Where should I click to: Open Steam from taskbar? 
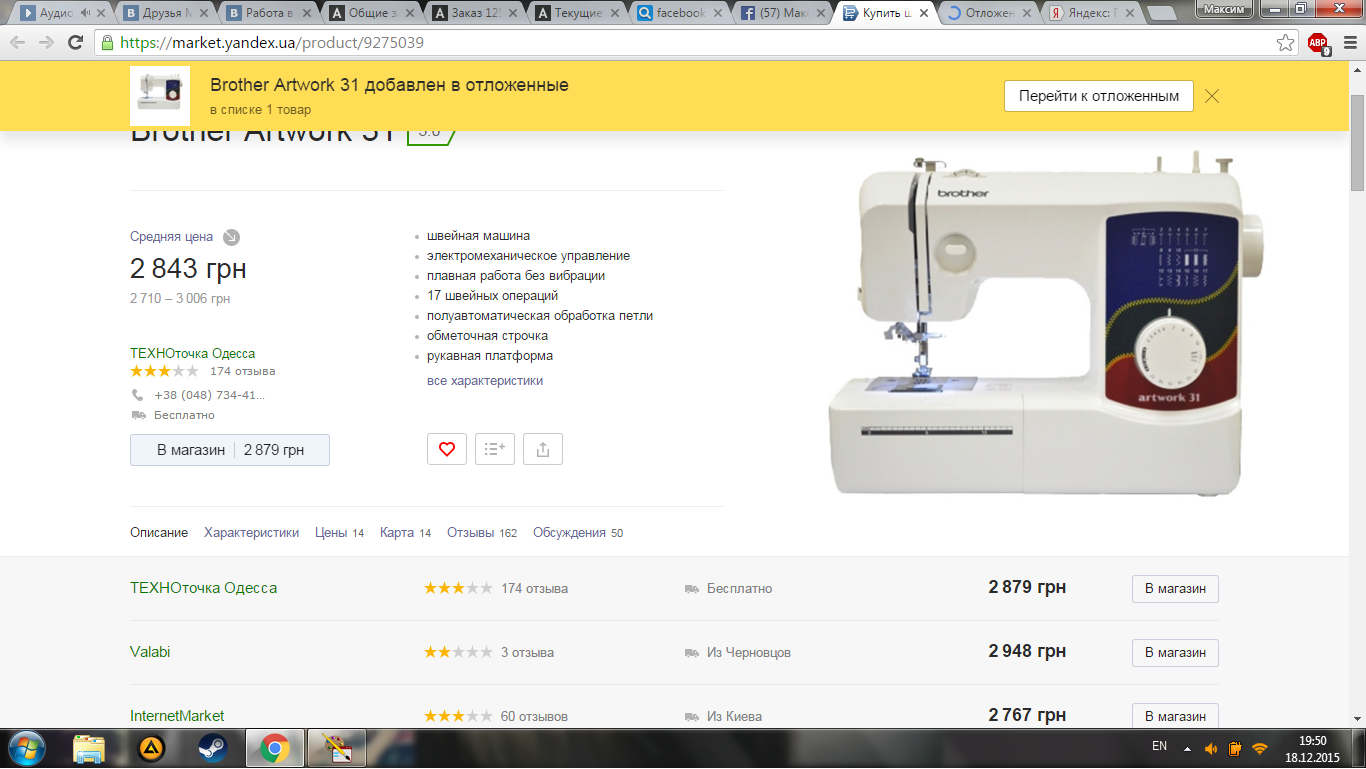212,748
